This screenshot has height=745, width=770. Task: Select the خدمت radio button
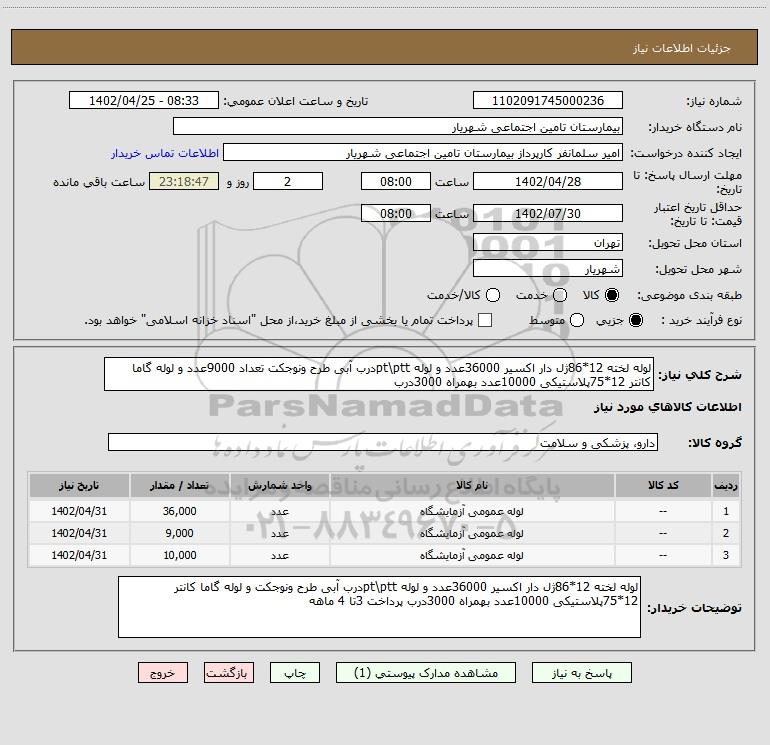point(560,295)
